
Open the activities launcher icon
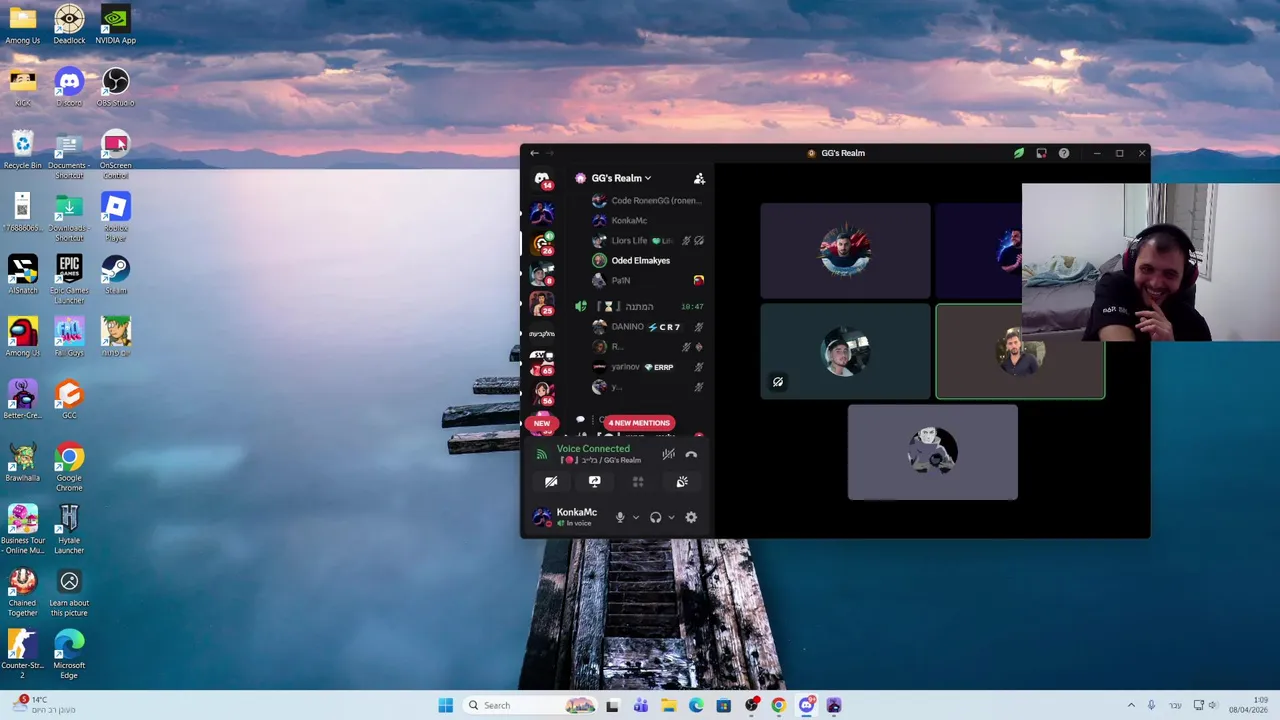[x=638, y=482]
